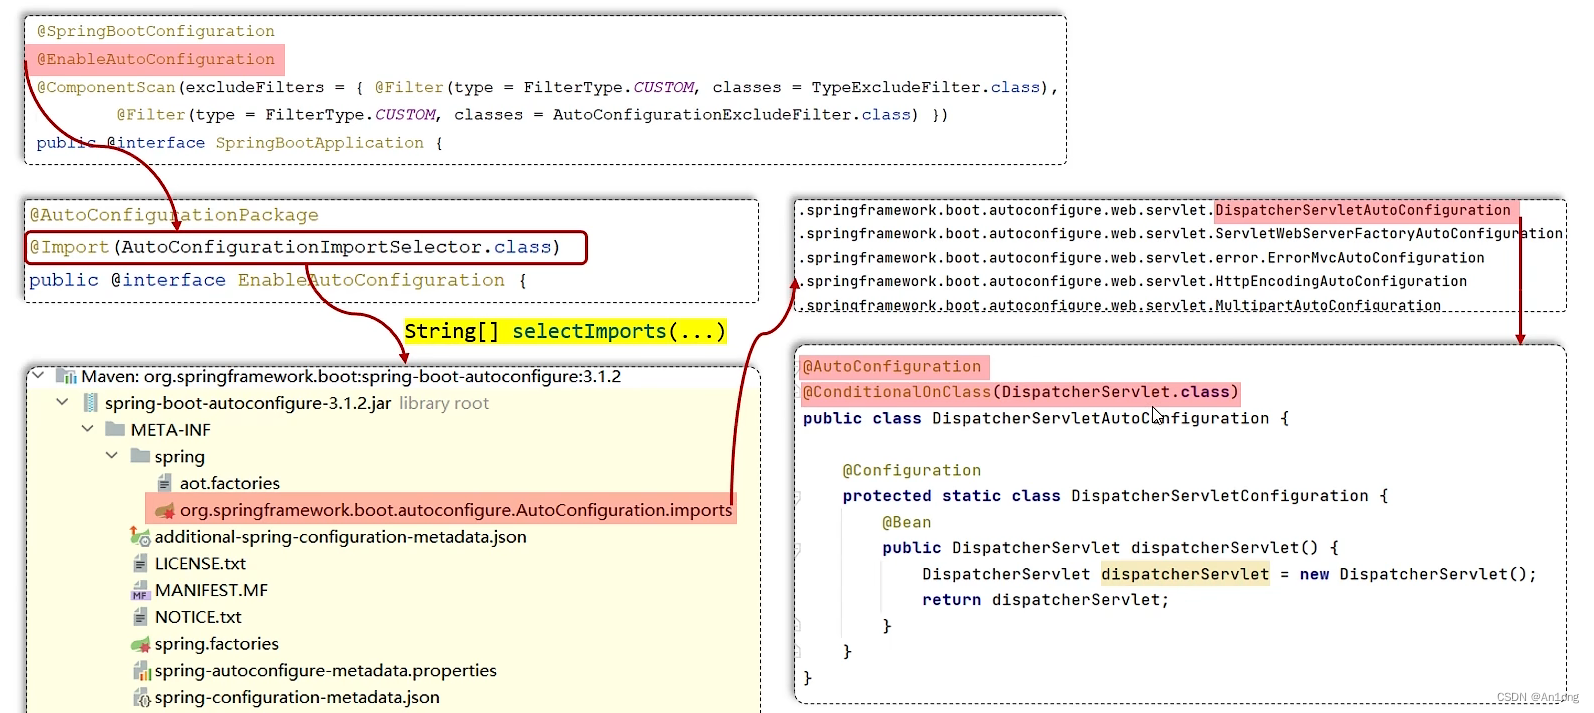Toggle fold marker beside DispatcherServletConfiguration class line

(x=798, y=496)
